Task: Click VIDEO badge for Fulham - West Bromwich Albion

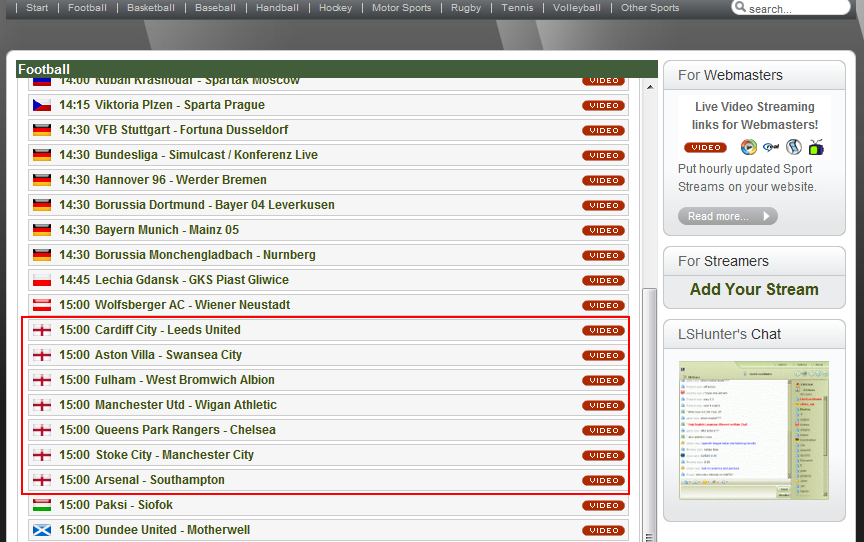Action: (x=603, y=380)
